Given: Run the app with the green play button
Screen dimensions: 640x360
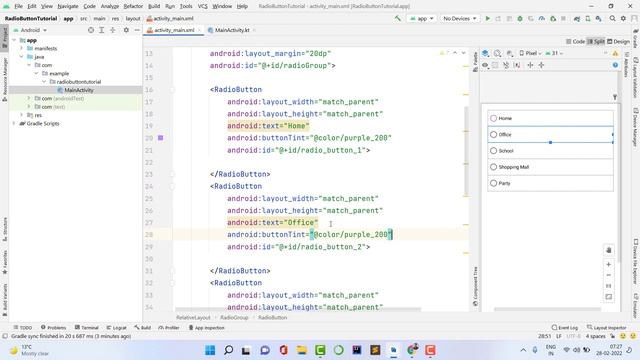Looking at the screenshot, I should click(487, 18).
